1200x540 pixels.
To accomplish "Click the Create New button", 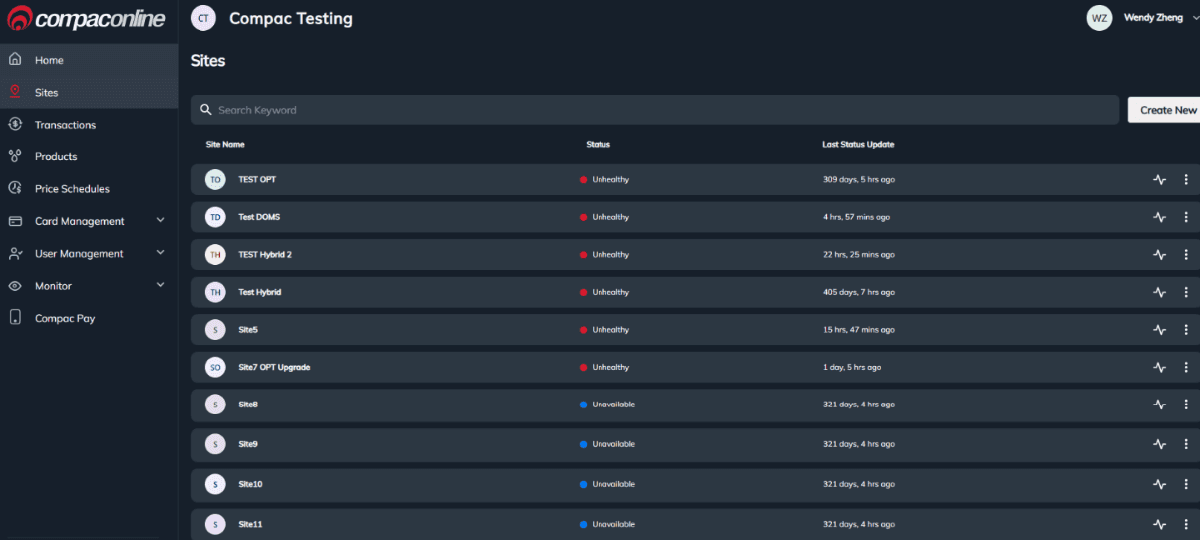I will [1166, 110].
